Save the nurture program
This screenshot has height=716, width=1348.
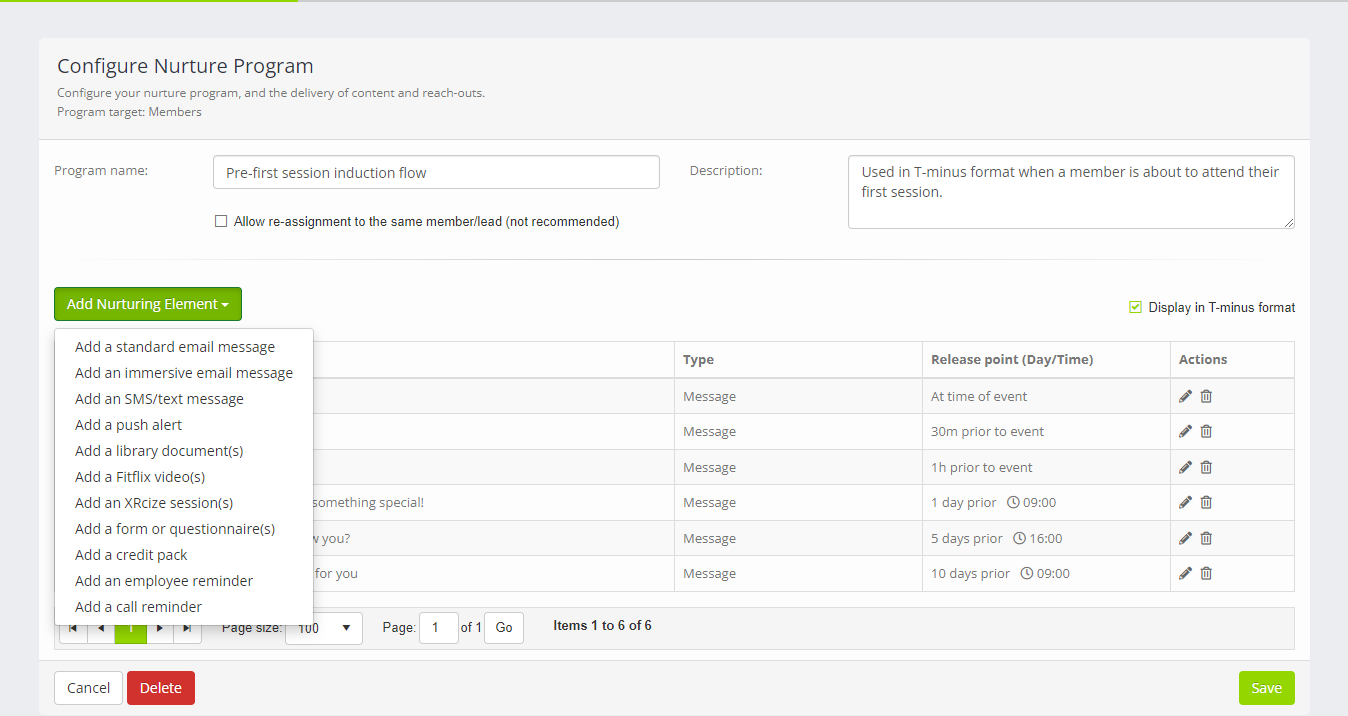[x=1266, y=688]
